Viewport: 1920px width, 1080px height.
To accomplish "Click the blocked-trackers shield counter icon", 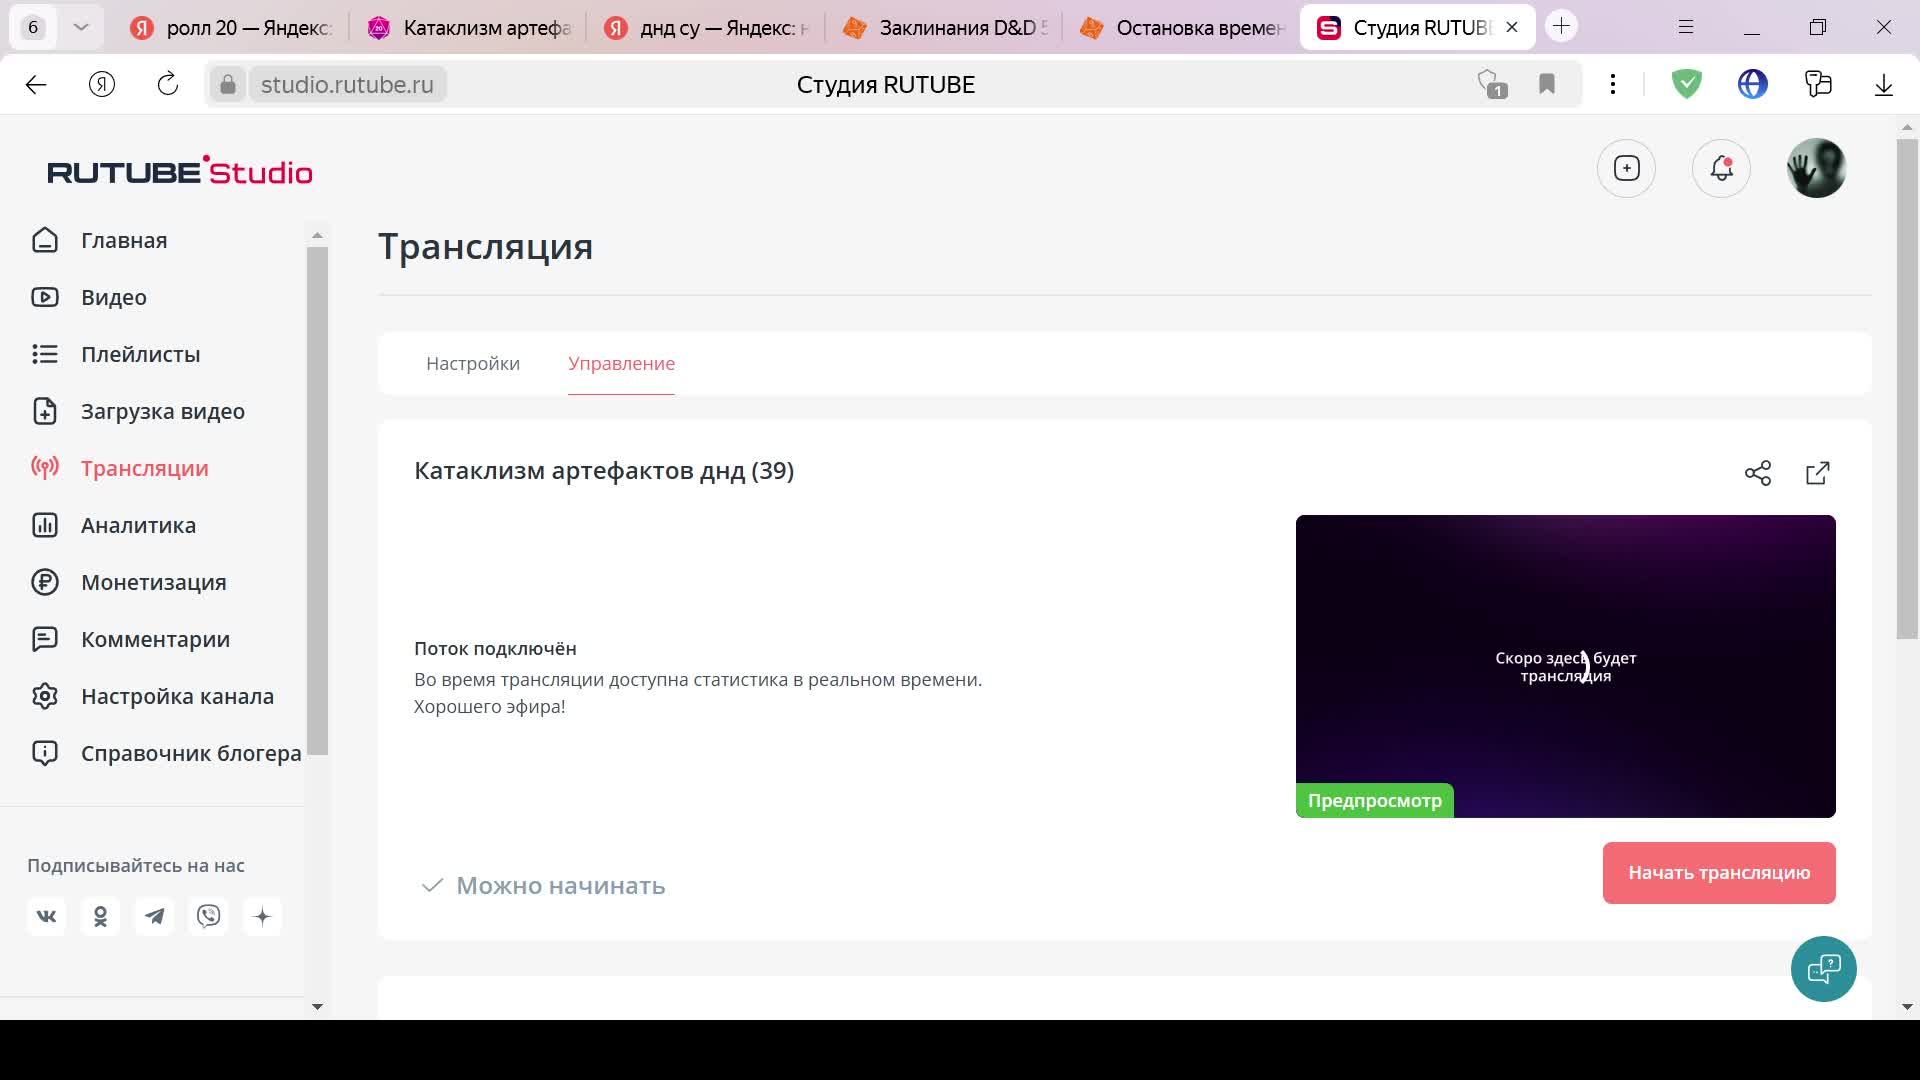I will point(1492,85).
